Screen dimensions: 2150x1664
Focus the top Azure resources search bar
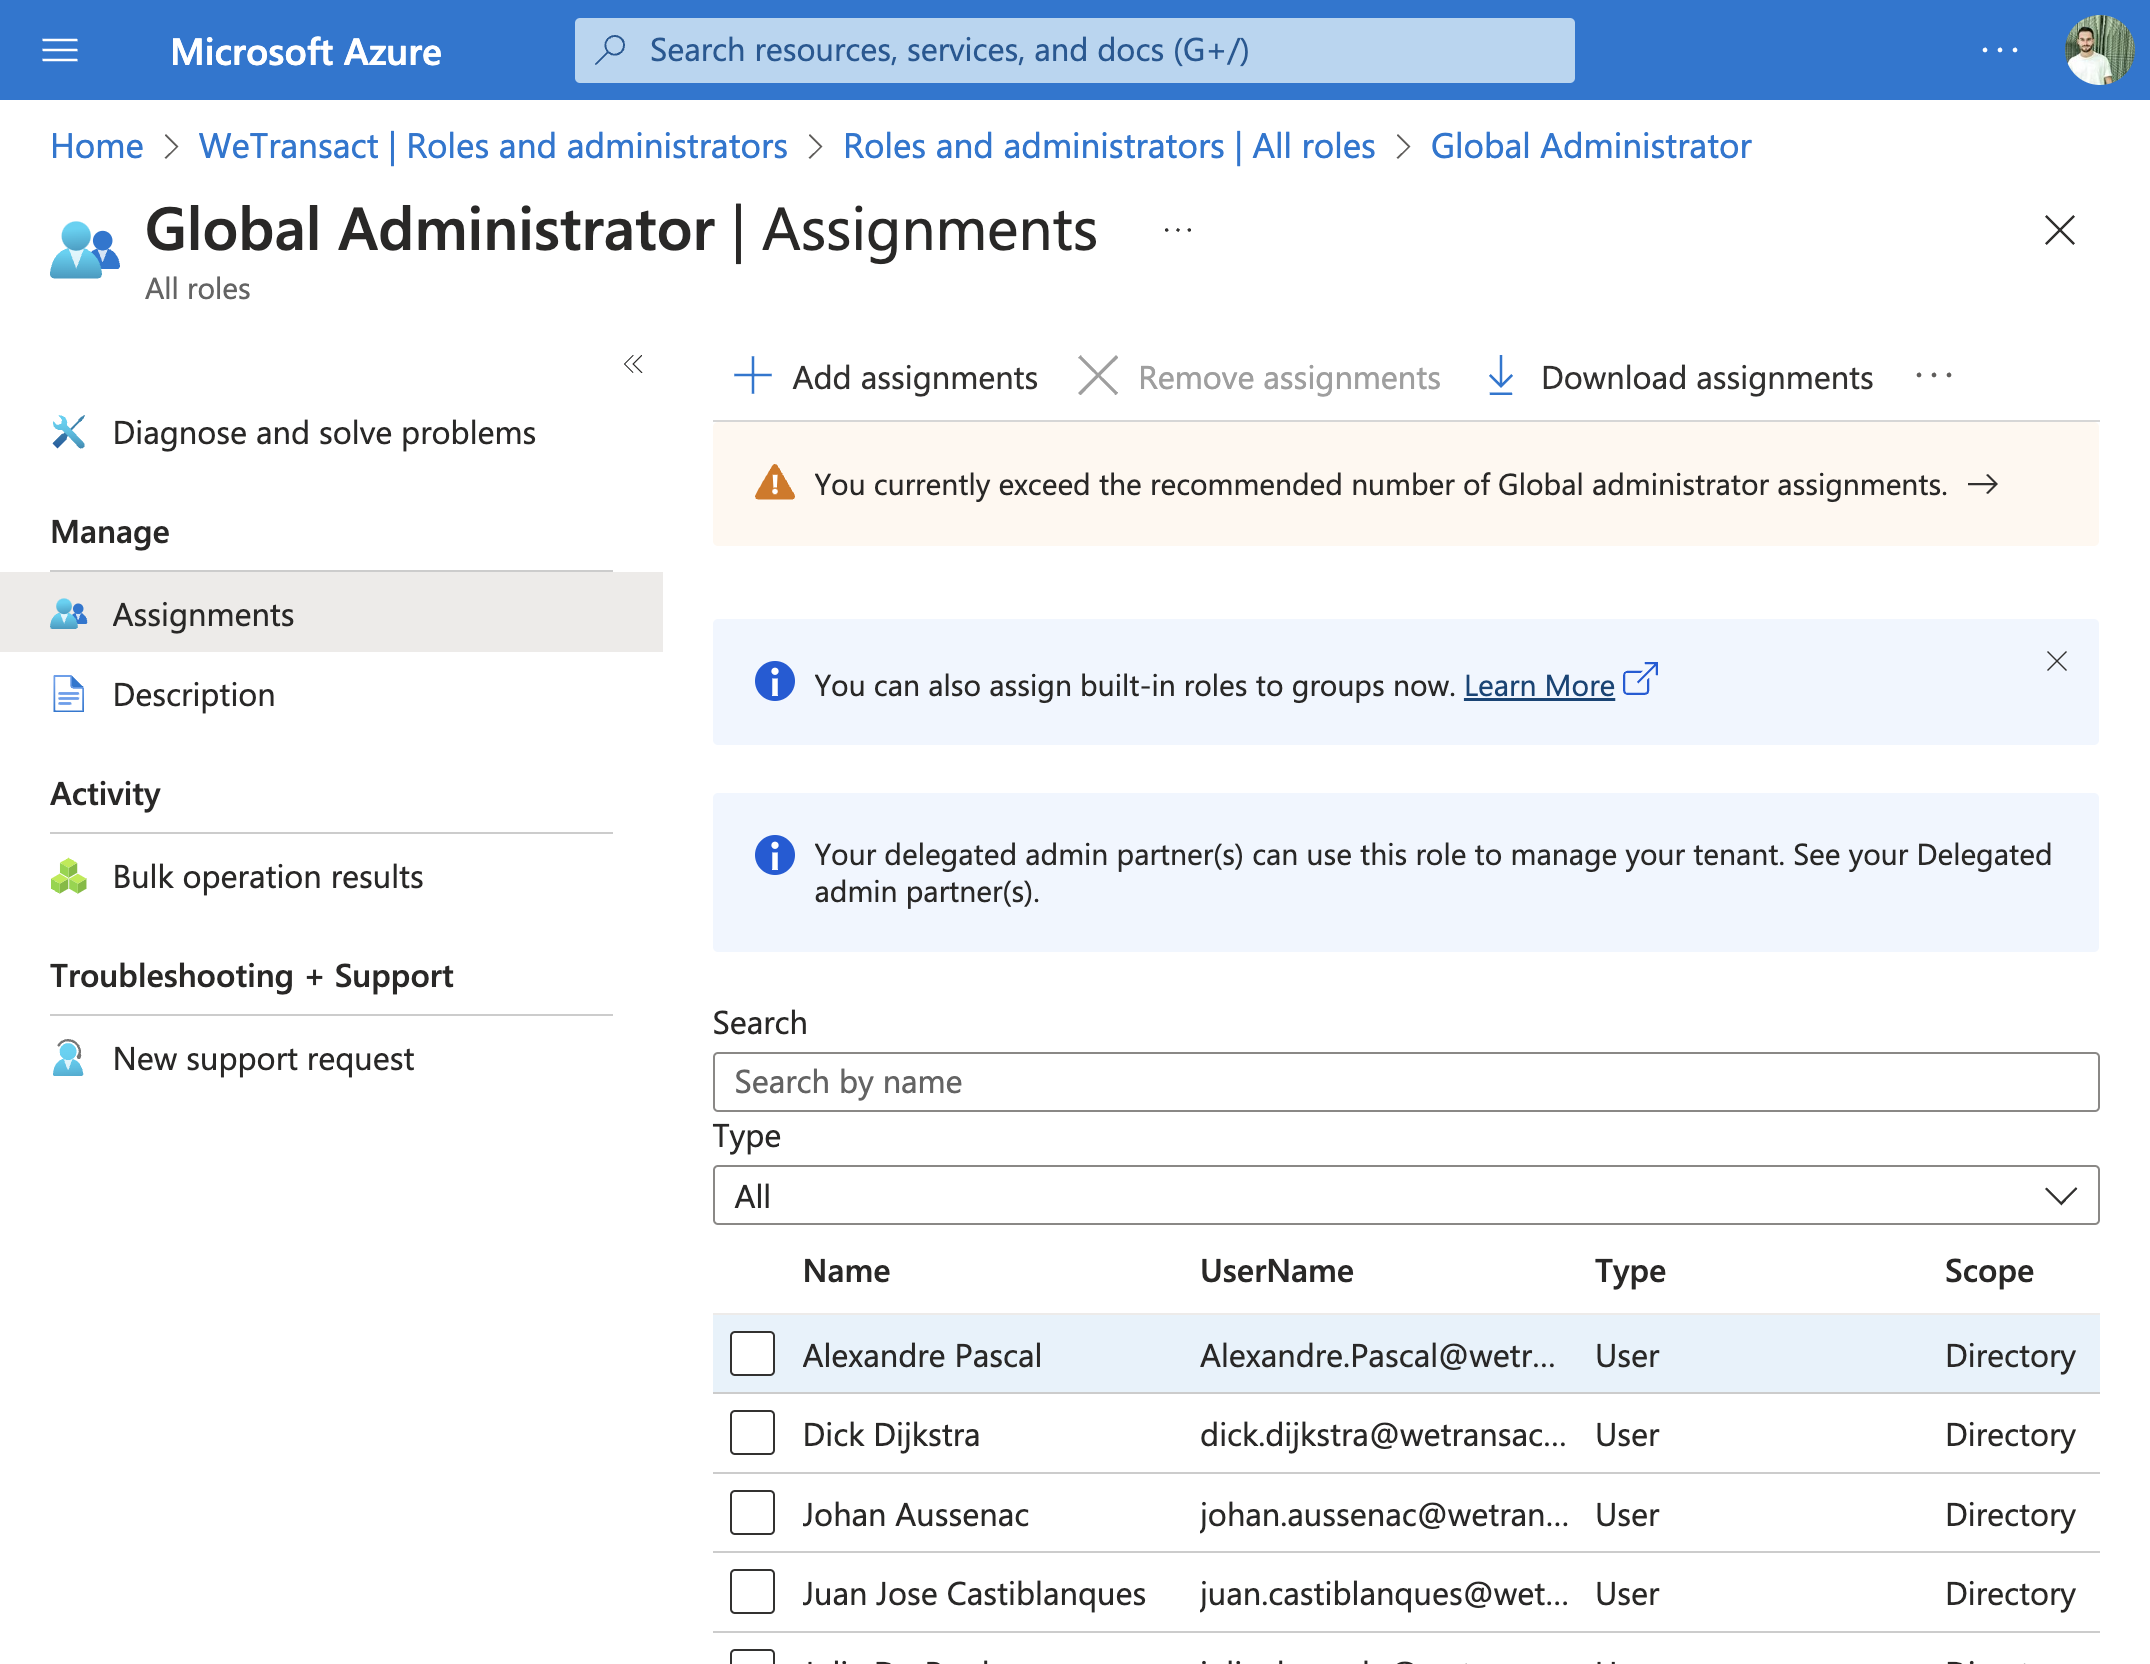coord(1075,50)
